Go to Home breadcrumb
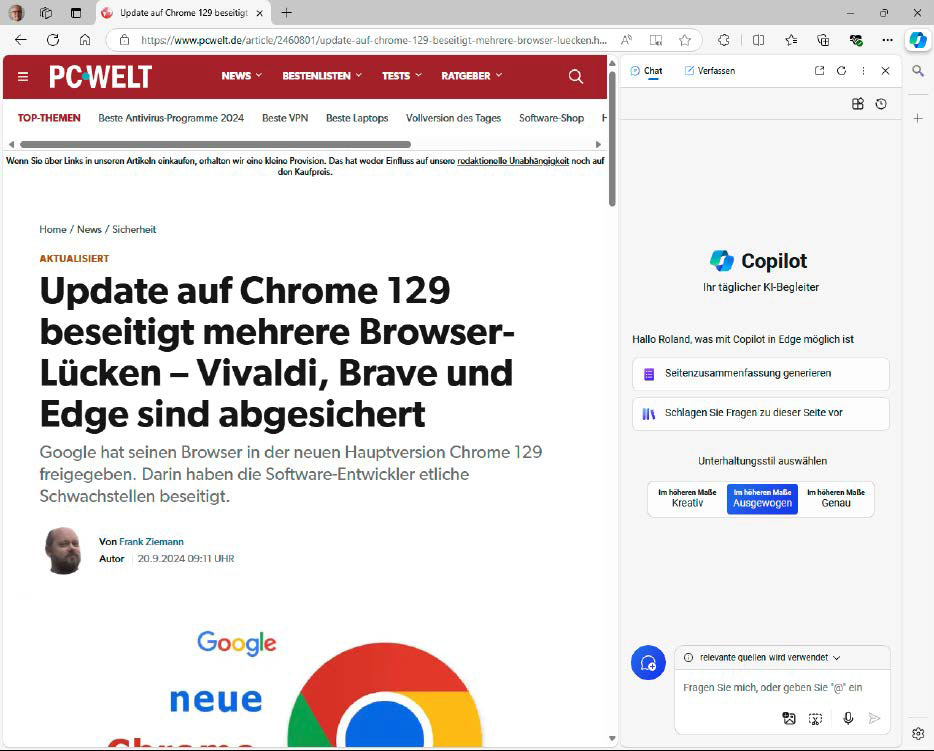This screenshot has width=934, height=751. tap(53, 229)
